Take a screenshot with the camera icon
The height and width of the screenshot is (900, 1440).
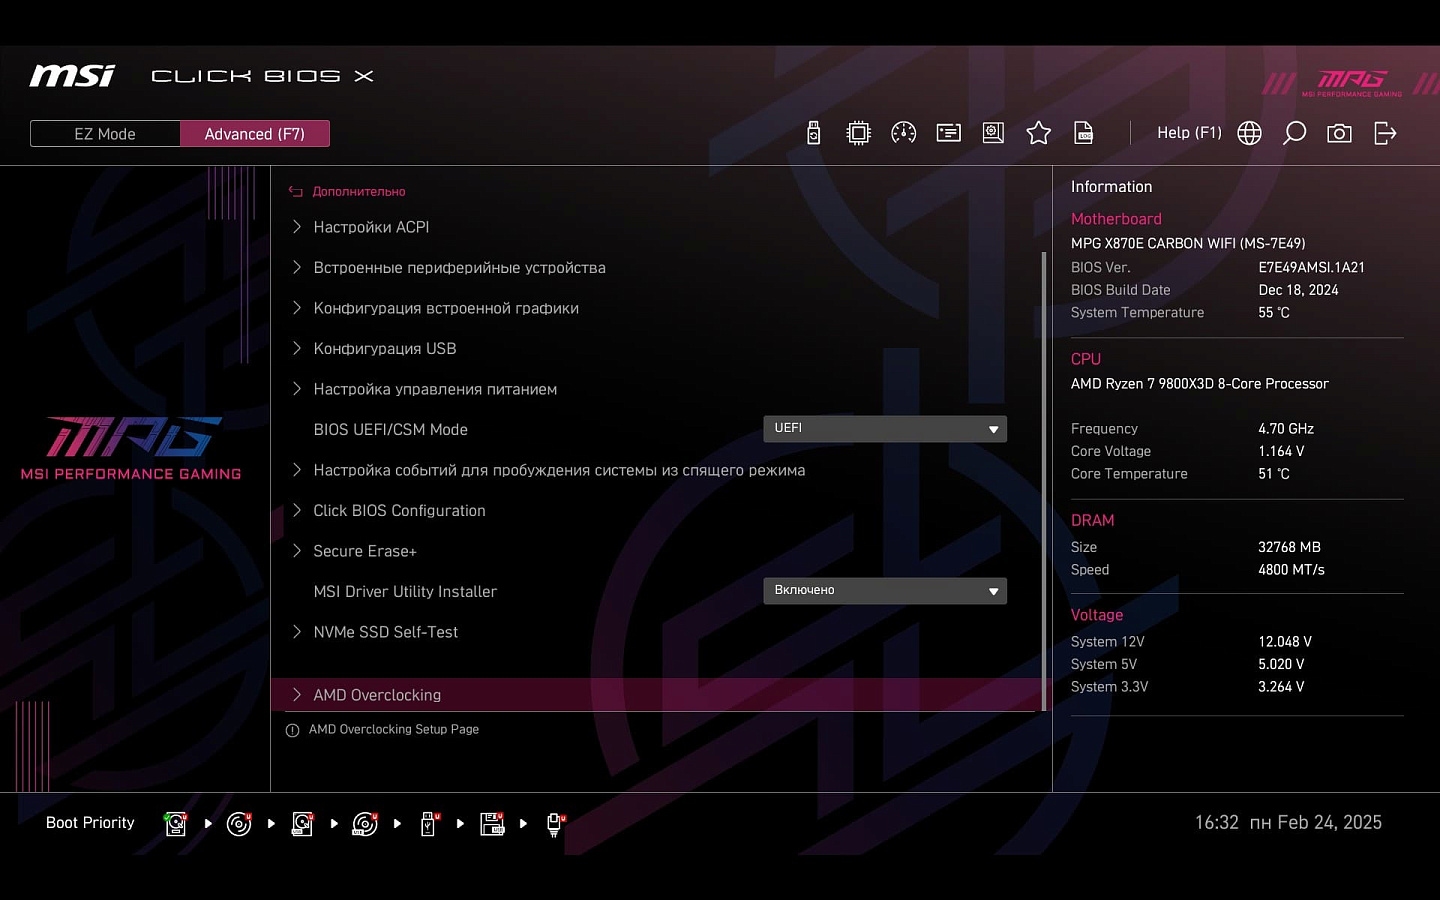pos(1339,133)
